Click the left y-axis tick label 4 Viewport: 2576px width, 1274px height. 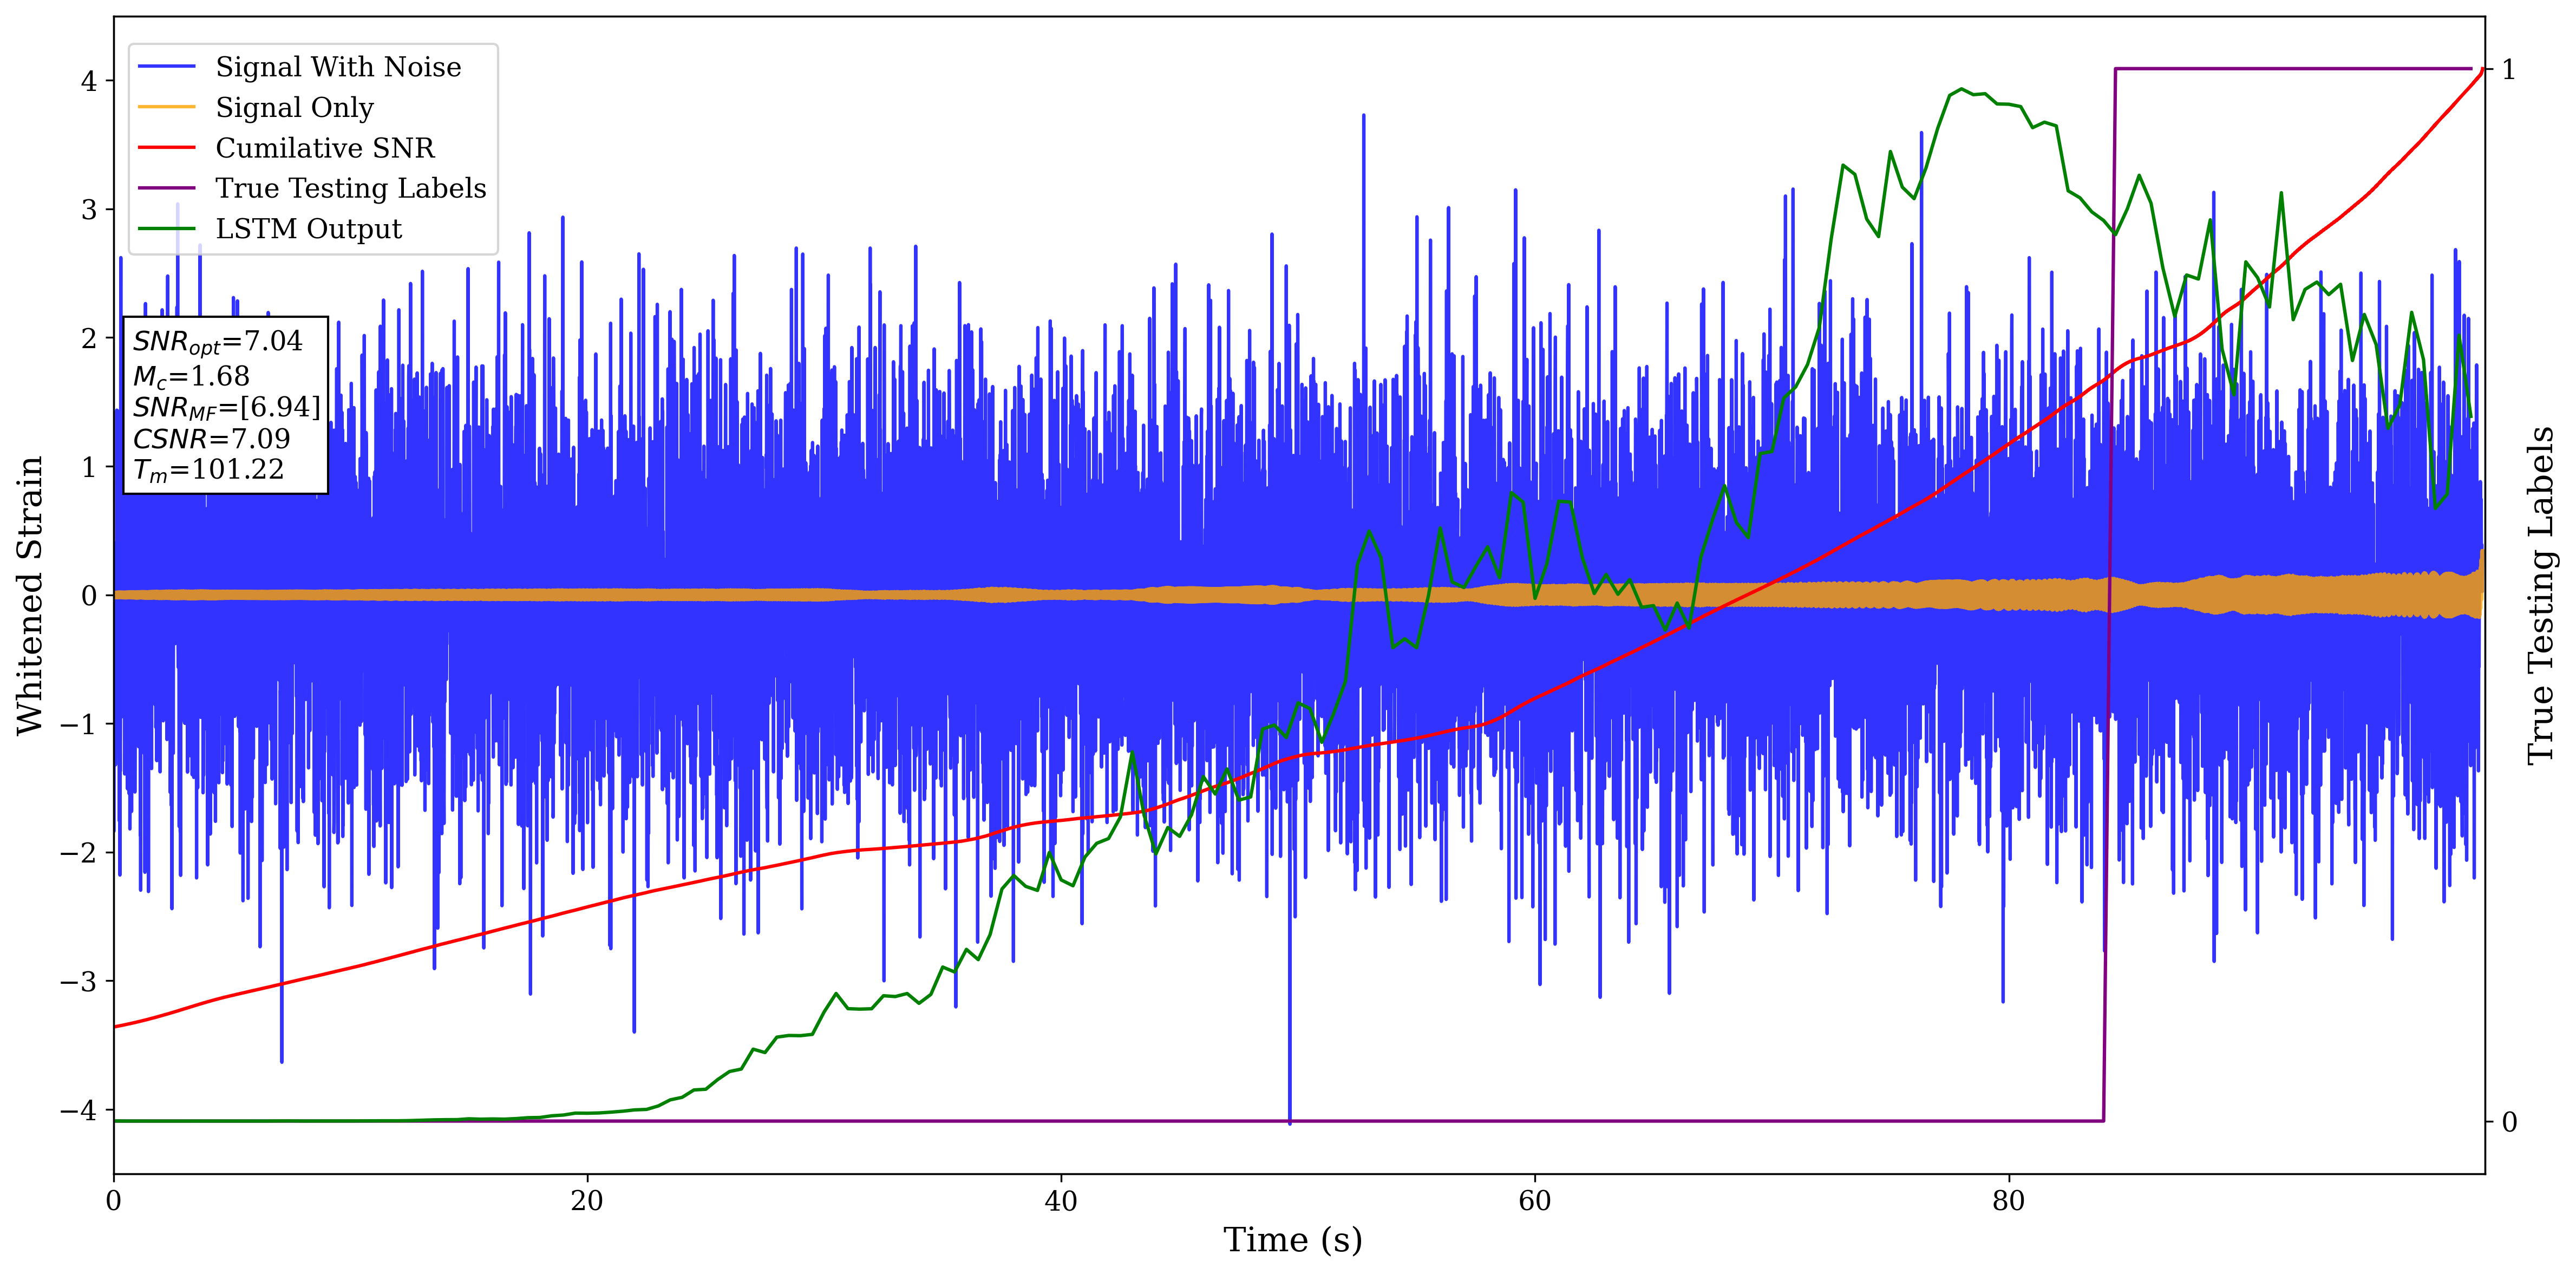[89, 81]
